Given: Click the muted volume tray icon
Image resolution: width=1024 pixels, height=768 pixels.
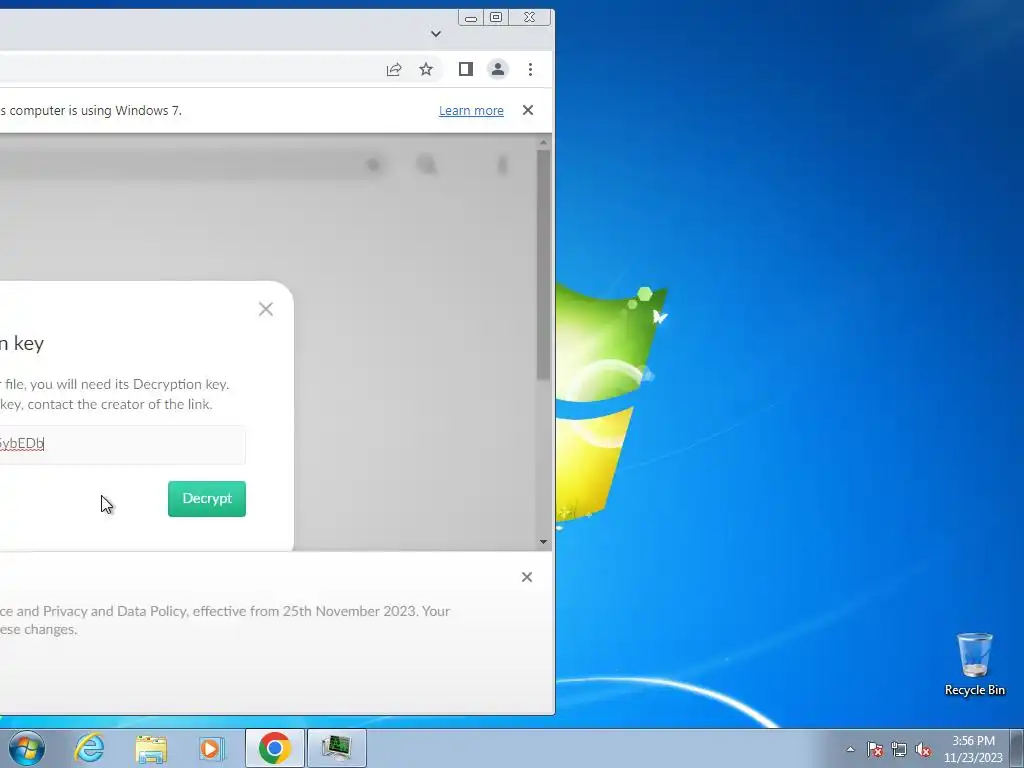Looking at the screenshot, I should pyautogui.click(x=923, y=749).
